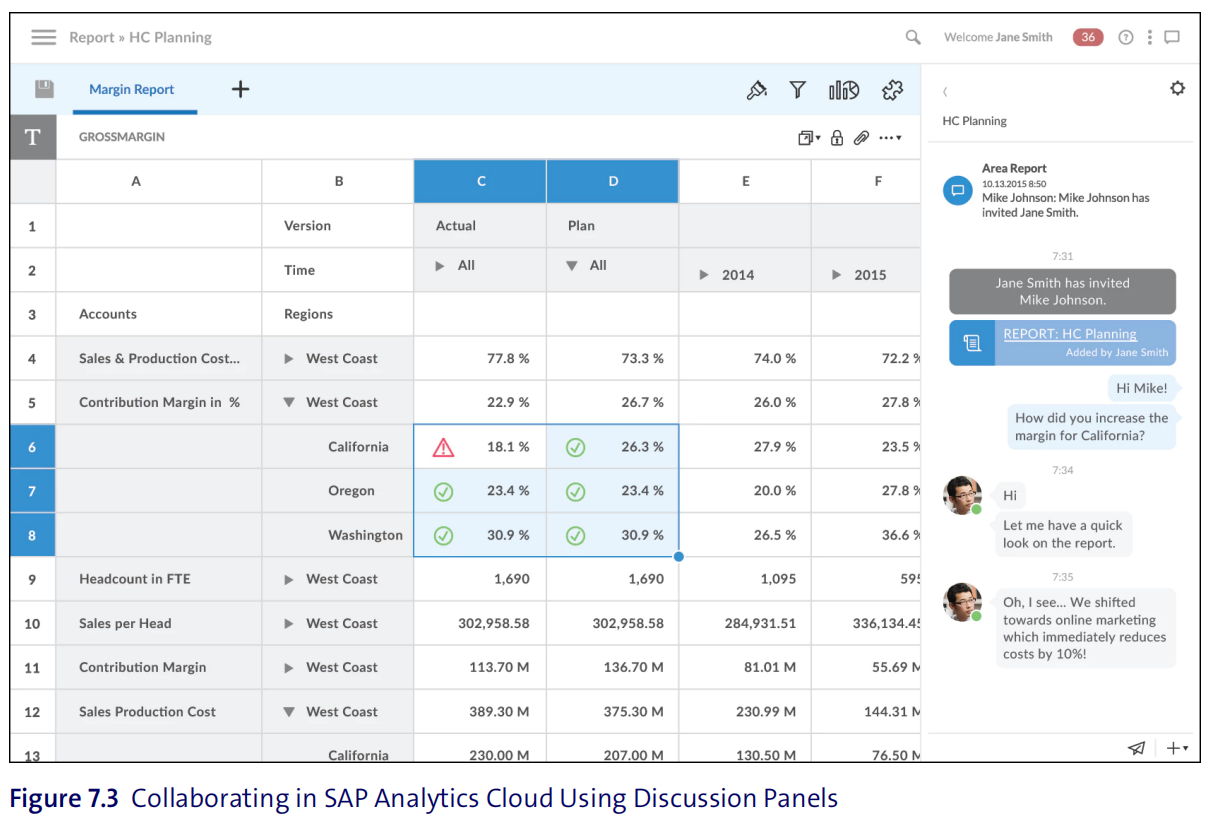Expand West Coast in Sales & Production Cost row
The height and width of the screenshot is (824, 1208).
tap(289, 359)
